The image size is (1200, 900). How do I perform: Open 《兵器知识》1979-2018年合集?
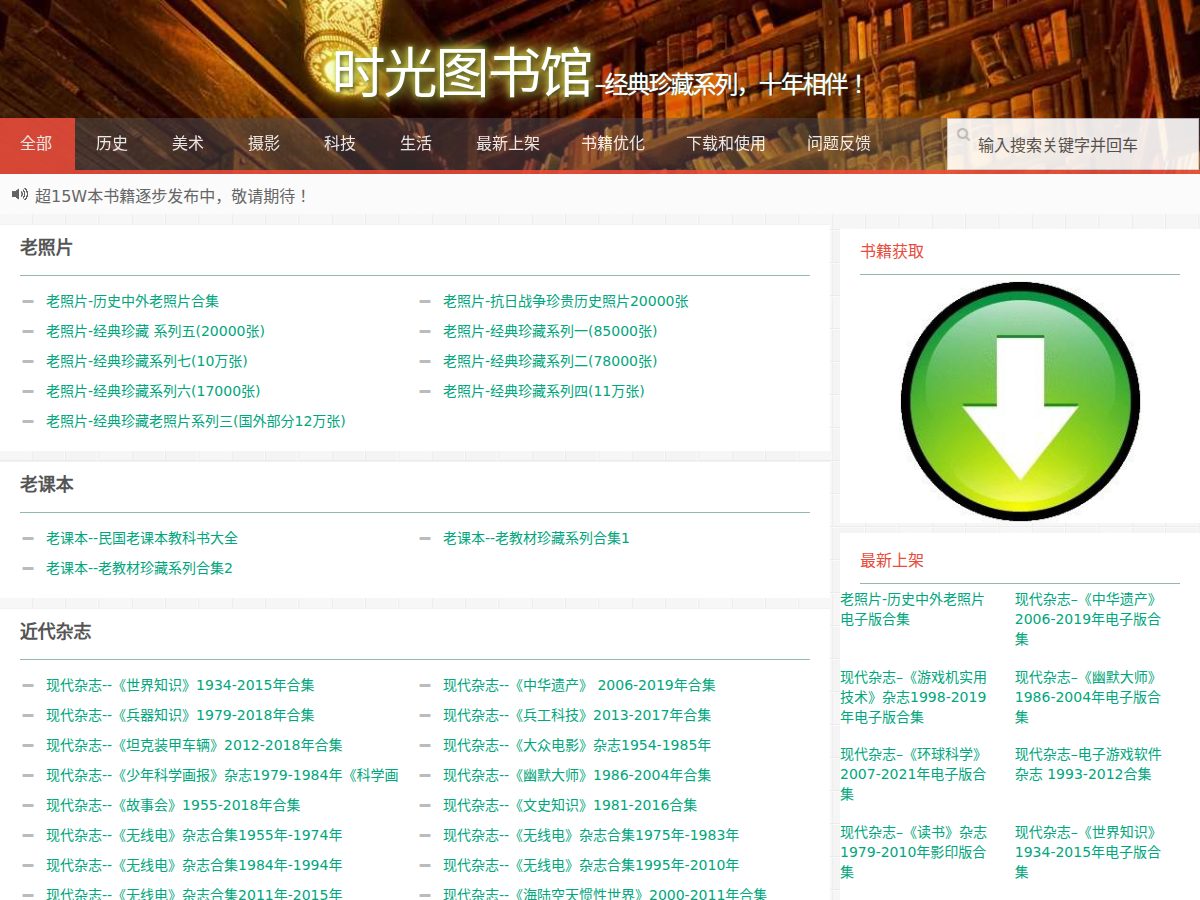(180, 715)
